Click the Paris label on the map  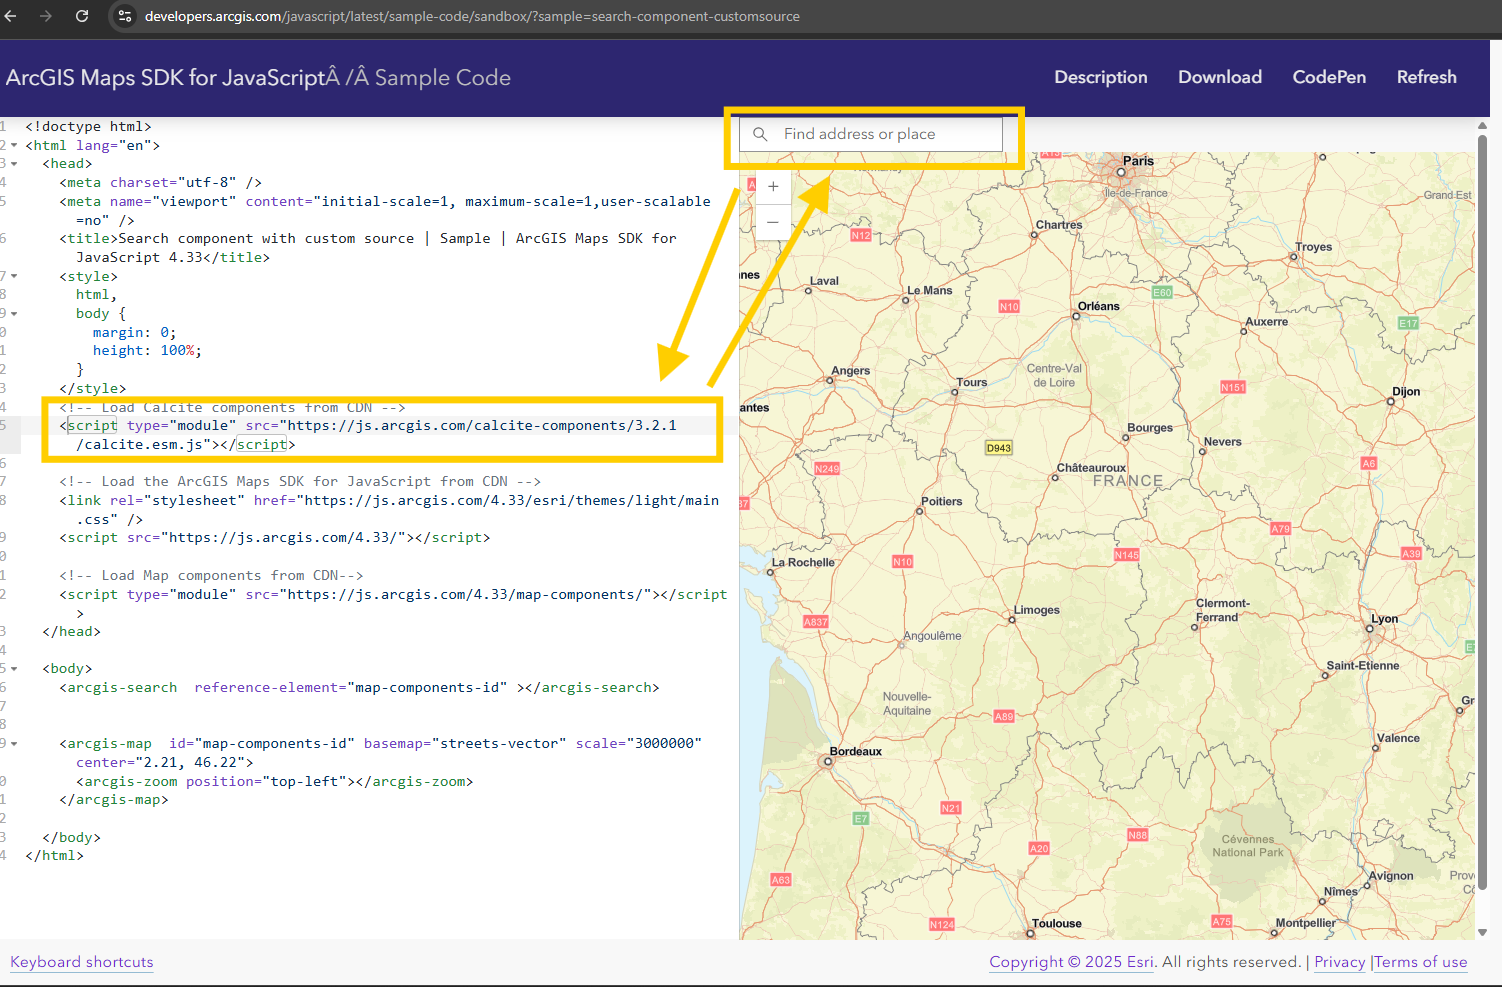[x=1138, y=161]
